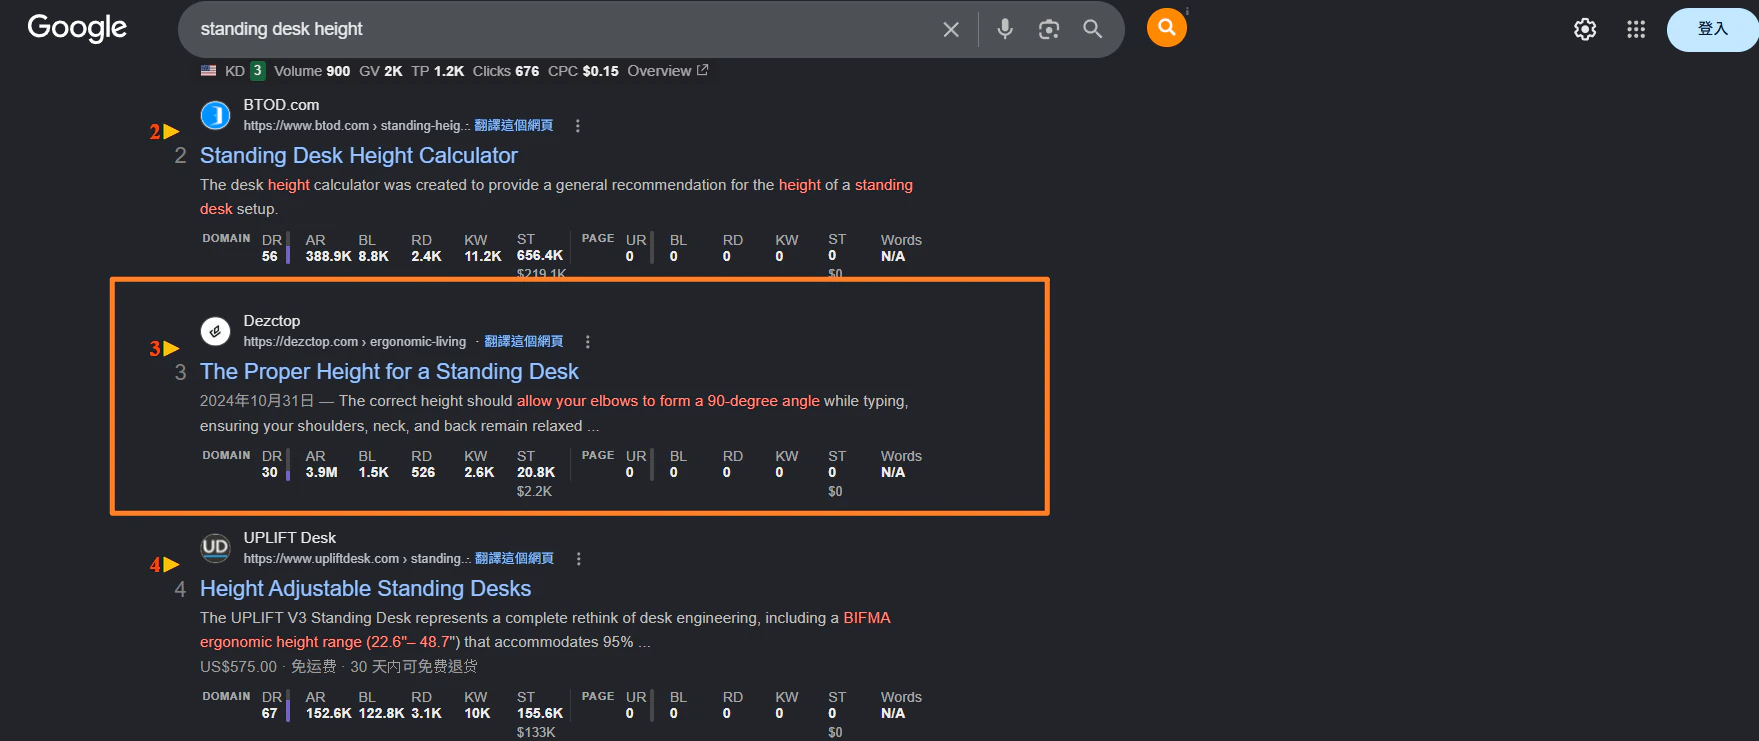The width and height of the screenshot is (1759, 741).
Task: Clear the search query text
Action: pyautogui.click(x=951, y=30)
